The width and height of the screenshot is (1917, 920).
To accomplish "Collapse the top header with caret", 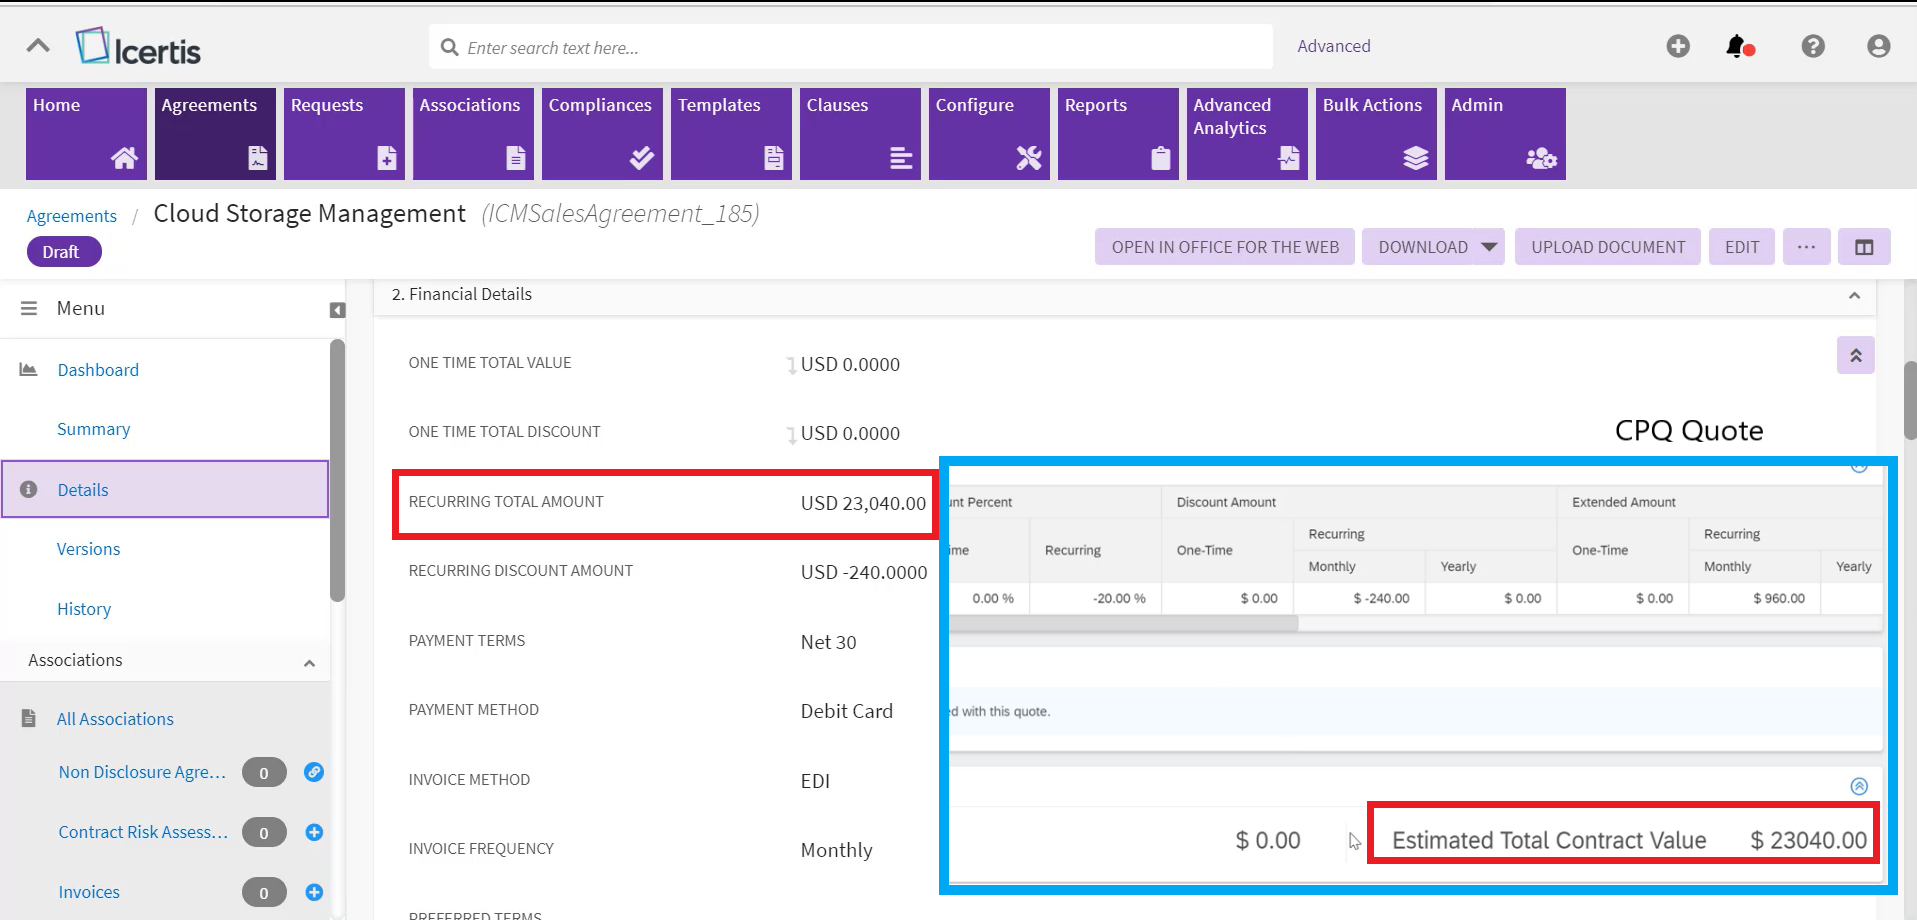I will point(38,46).
